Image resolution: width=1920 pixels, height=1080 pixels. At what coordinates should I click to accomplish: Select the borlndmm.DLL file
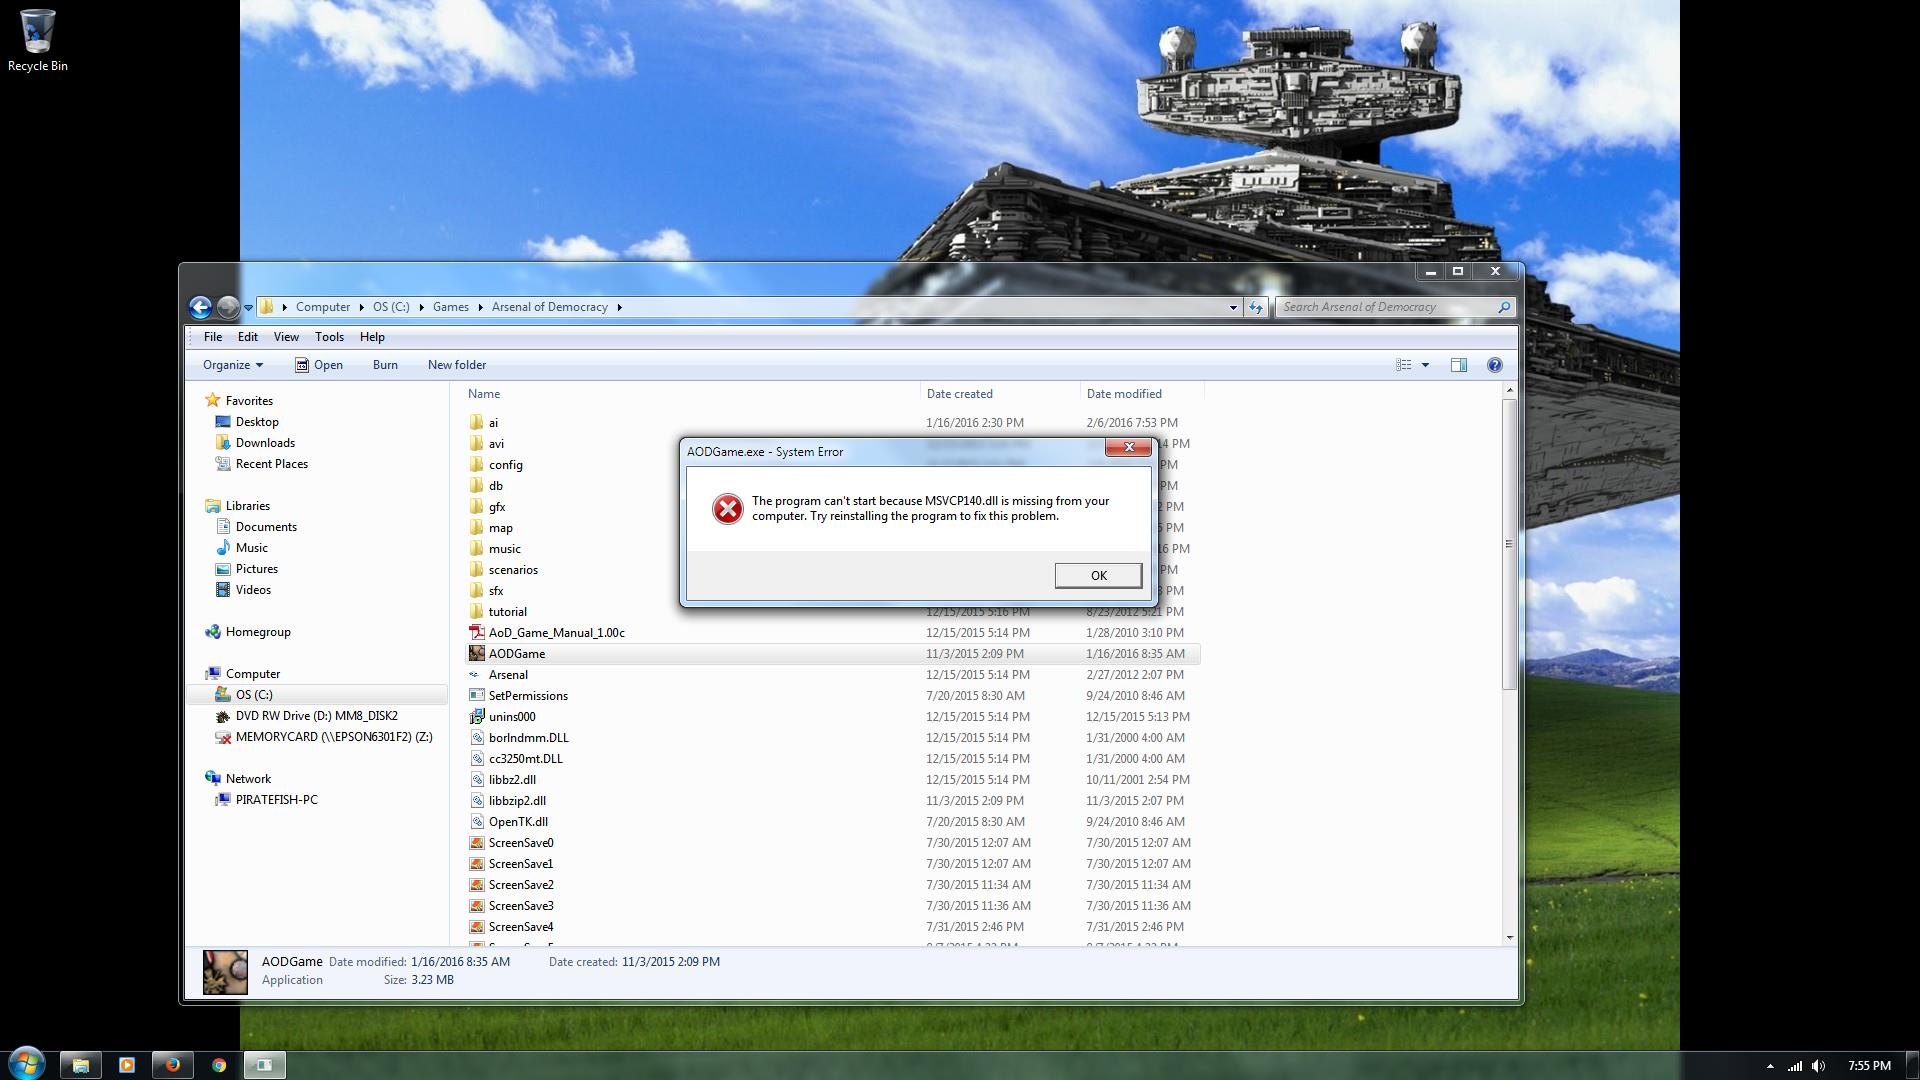point(528,738)
